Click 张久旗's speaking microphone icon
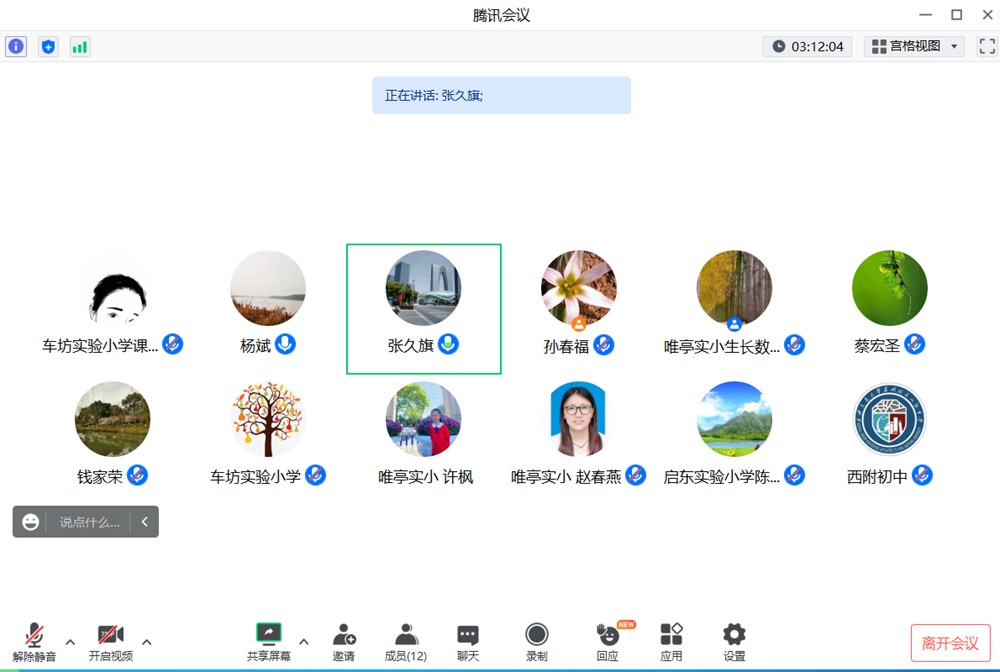 point(448,344)
